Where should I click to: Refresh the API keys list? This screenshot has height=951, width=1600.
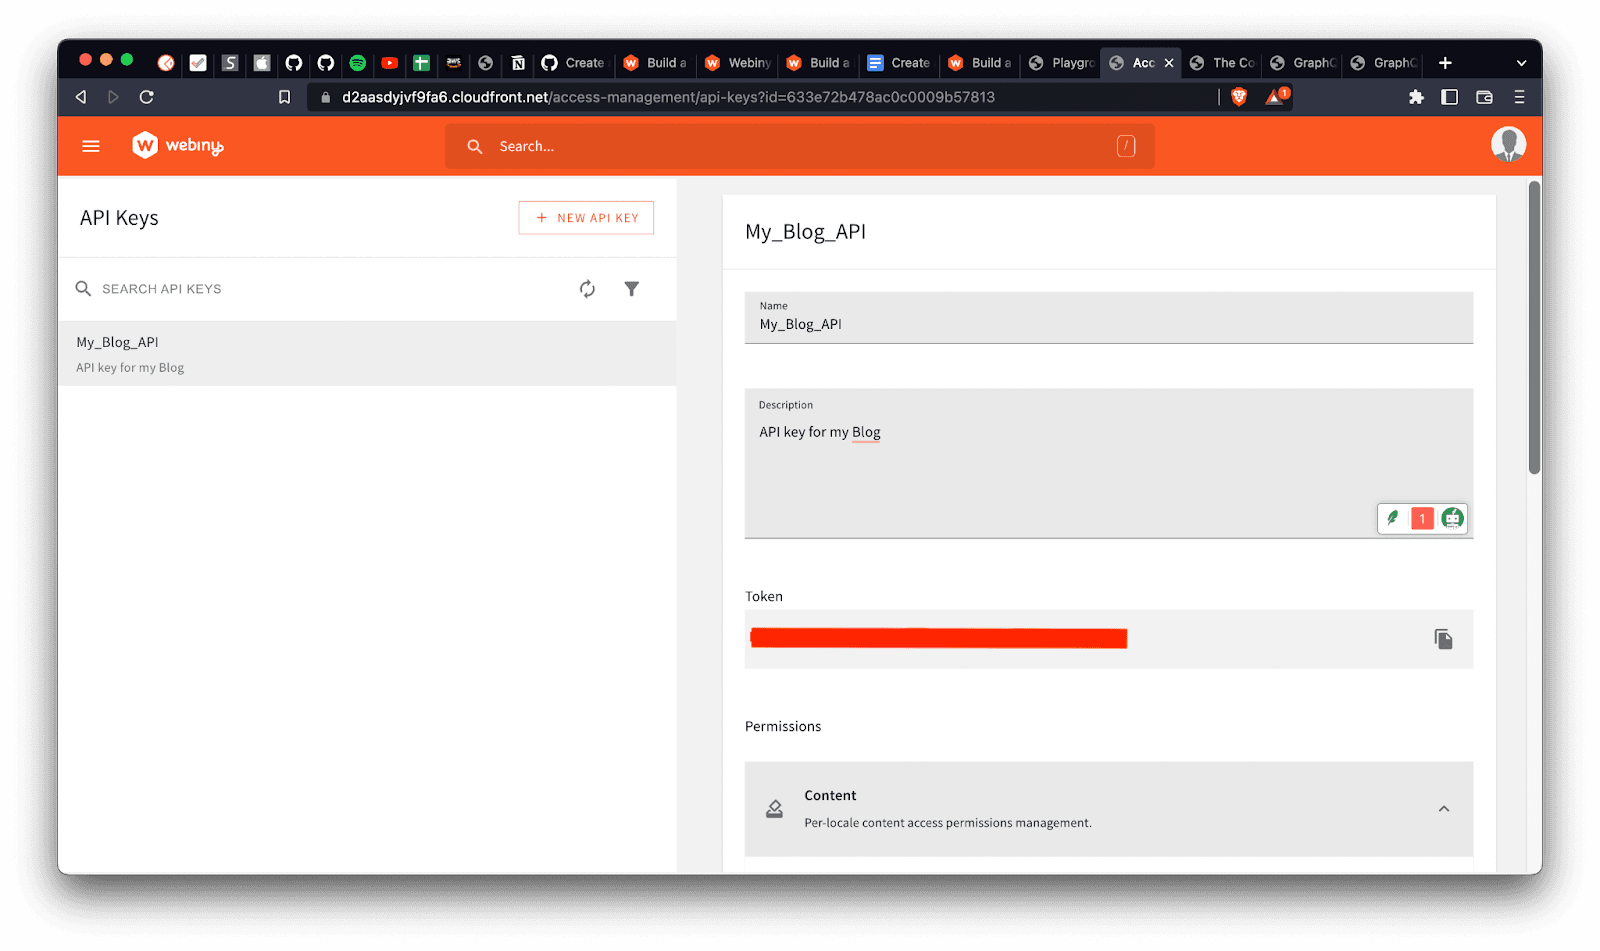tap(587, 289)
